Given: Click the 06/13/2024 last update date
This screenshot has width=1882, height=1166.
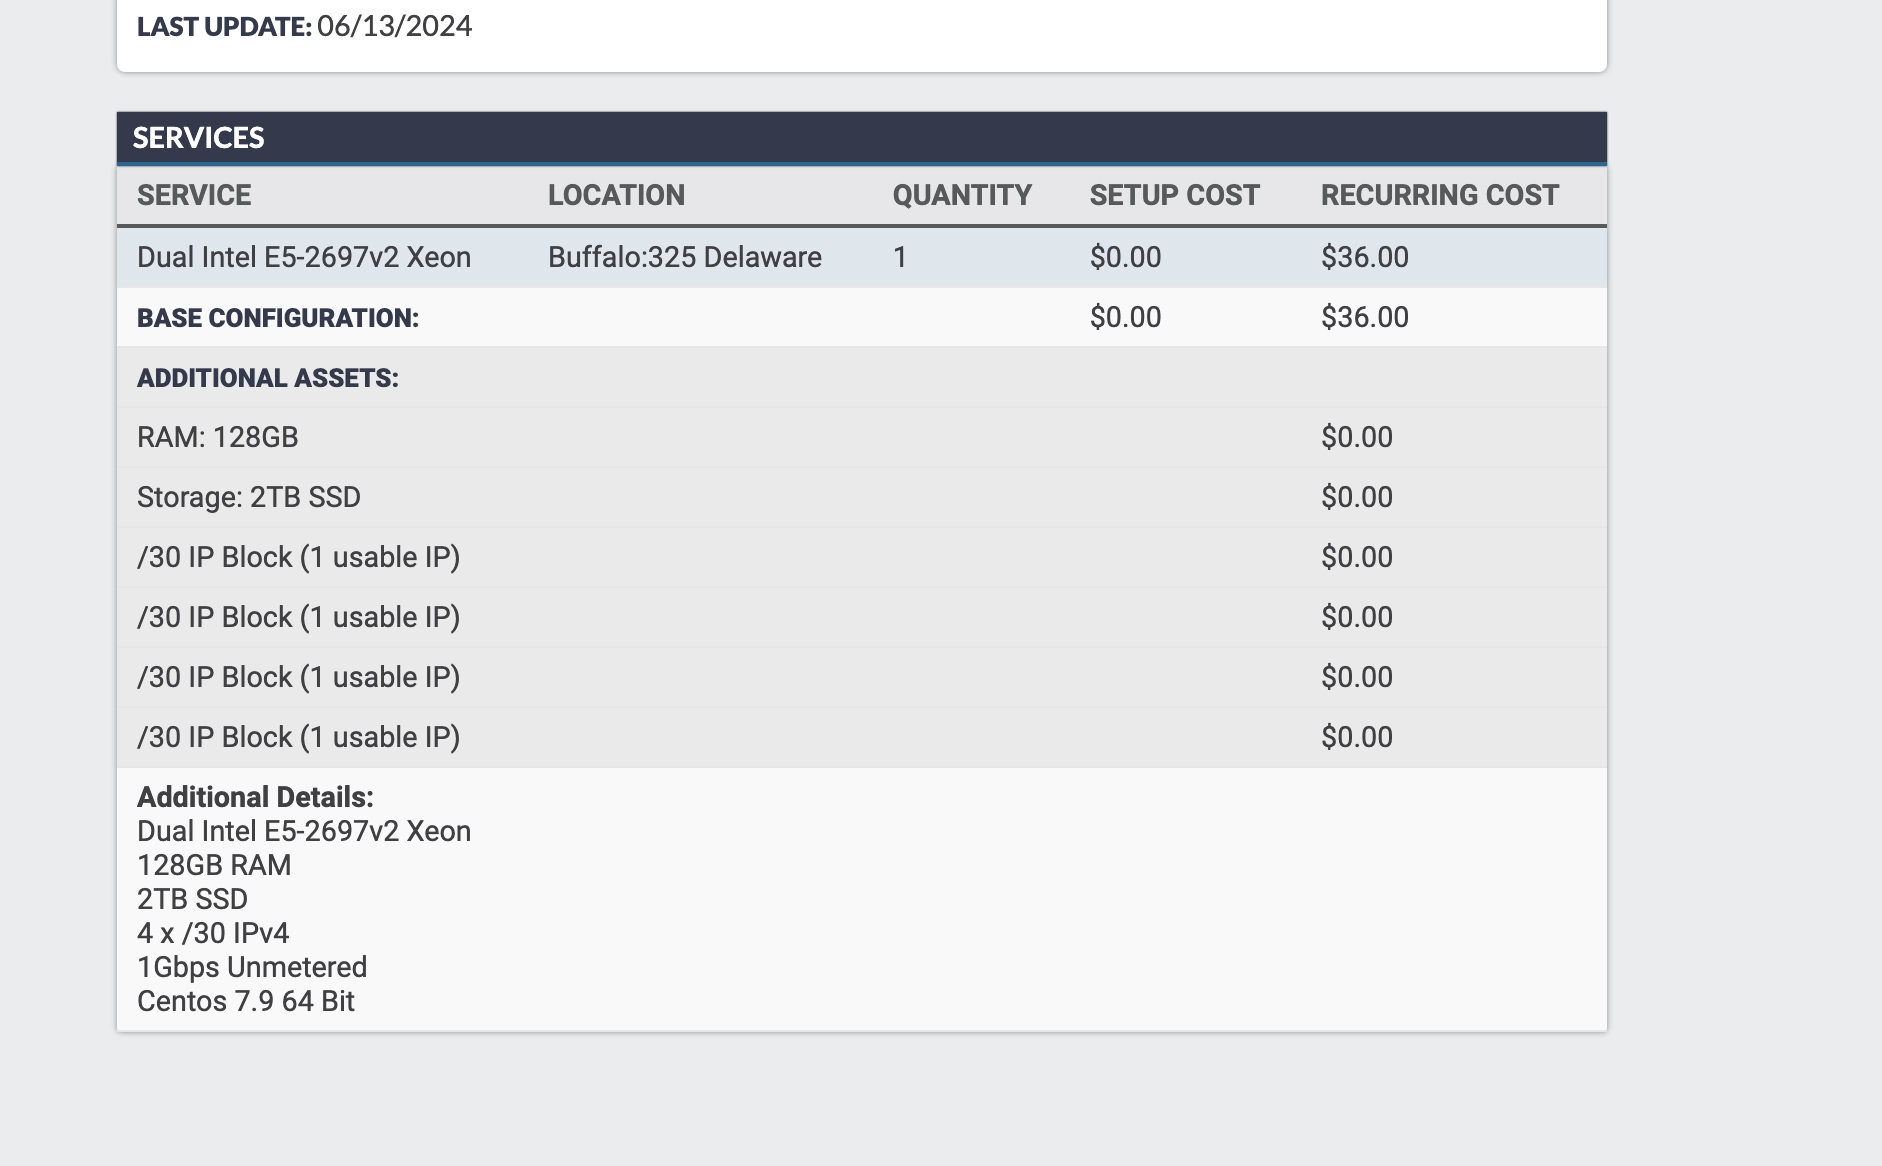Looking at the screenshot, I should (x=395, y=26).
